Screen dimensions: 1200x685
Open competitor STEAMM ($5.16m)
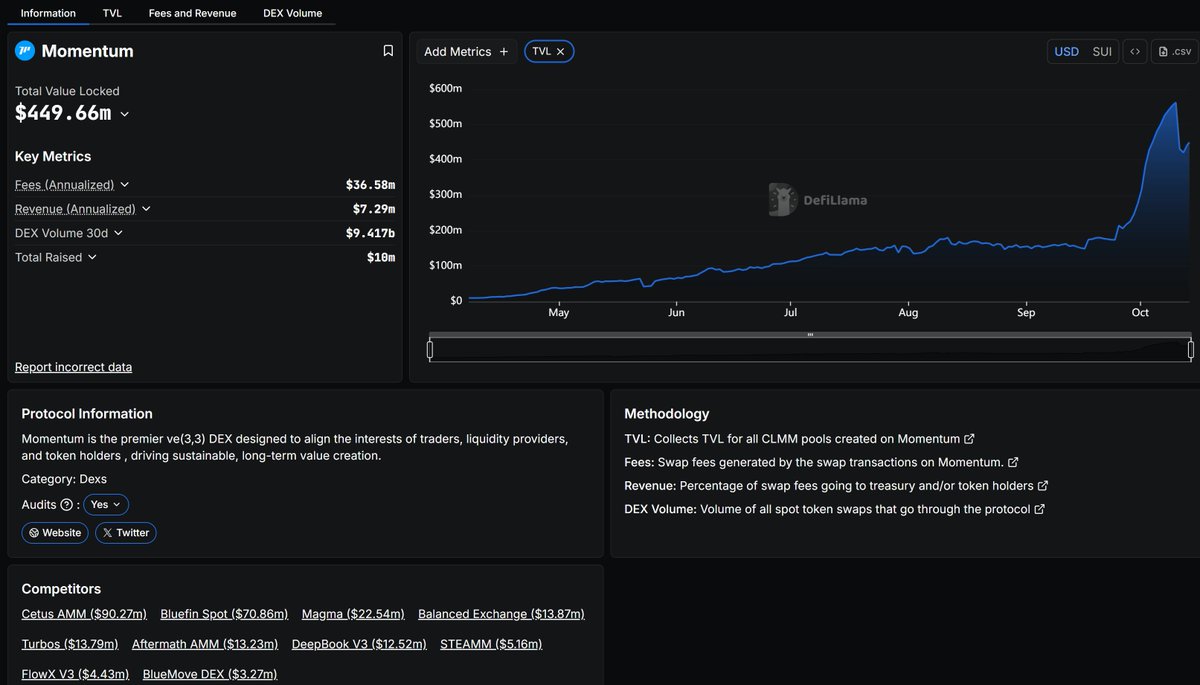click(x=491, y=644)
